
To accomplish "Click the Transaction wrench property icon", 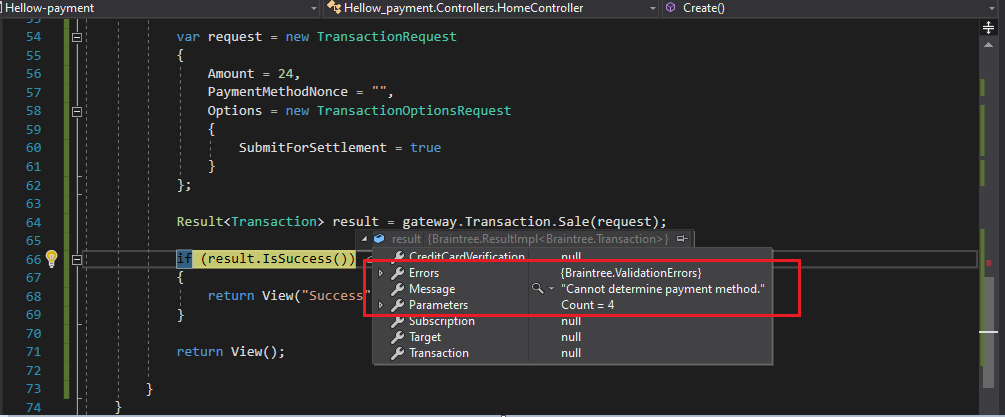I will point(398,354).
